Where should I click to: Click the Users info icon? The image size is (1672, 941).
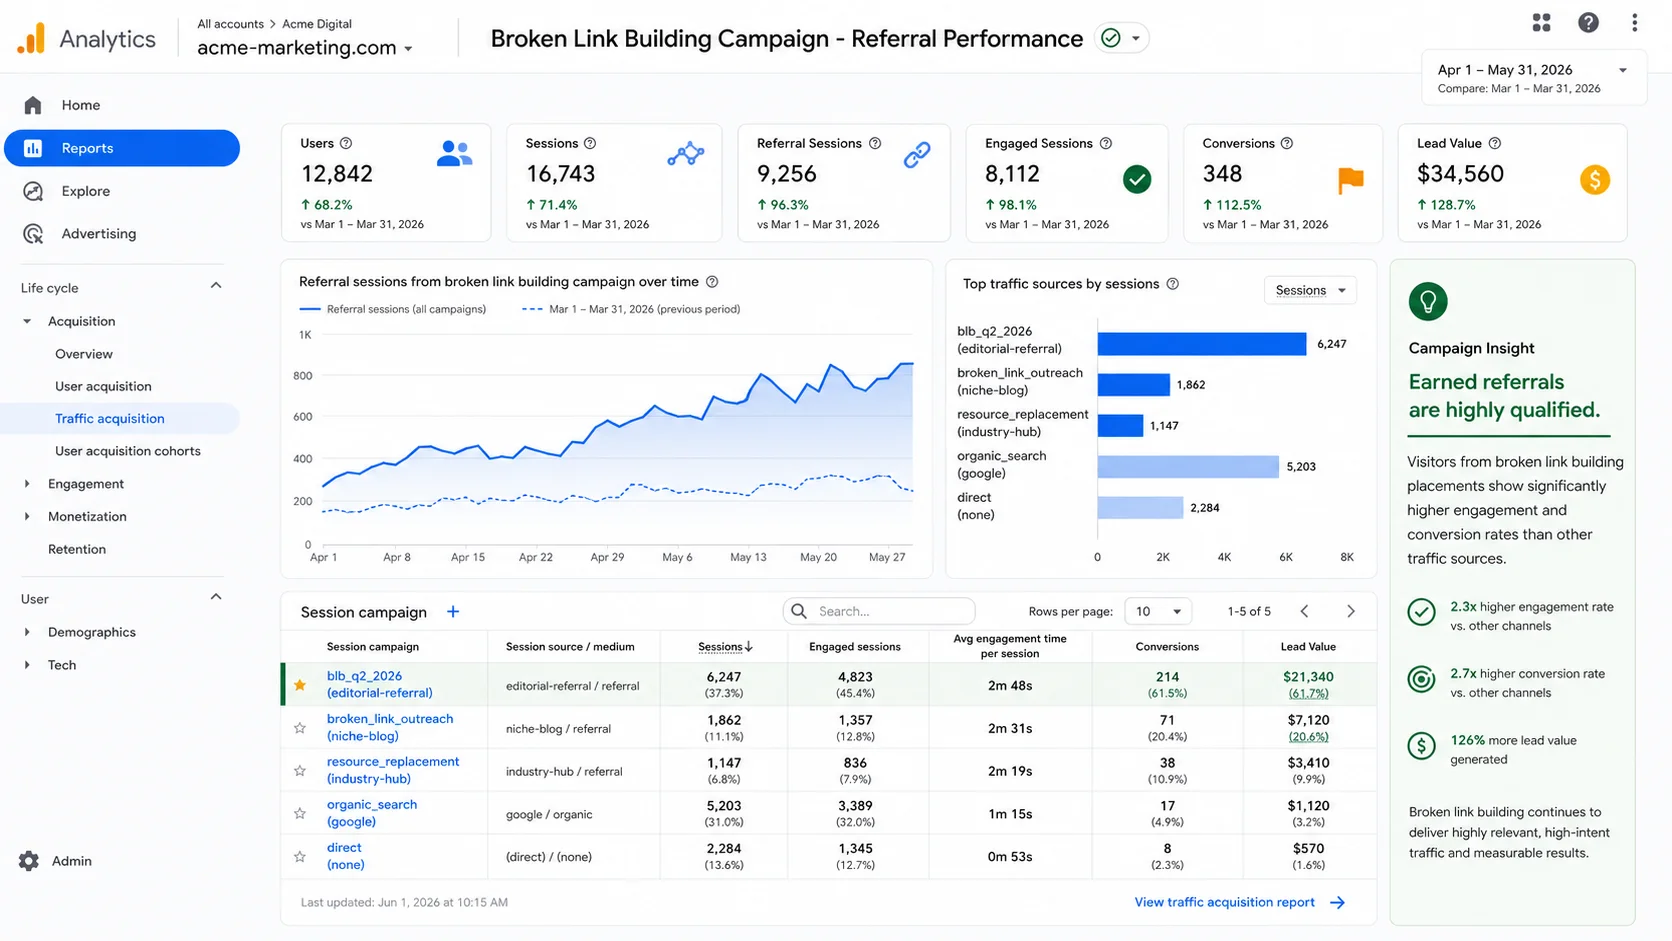[x=346, y=143]
